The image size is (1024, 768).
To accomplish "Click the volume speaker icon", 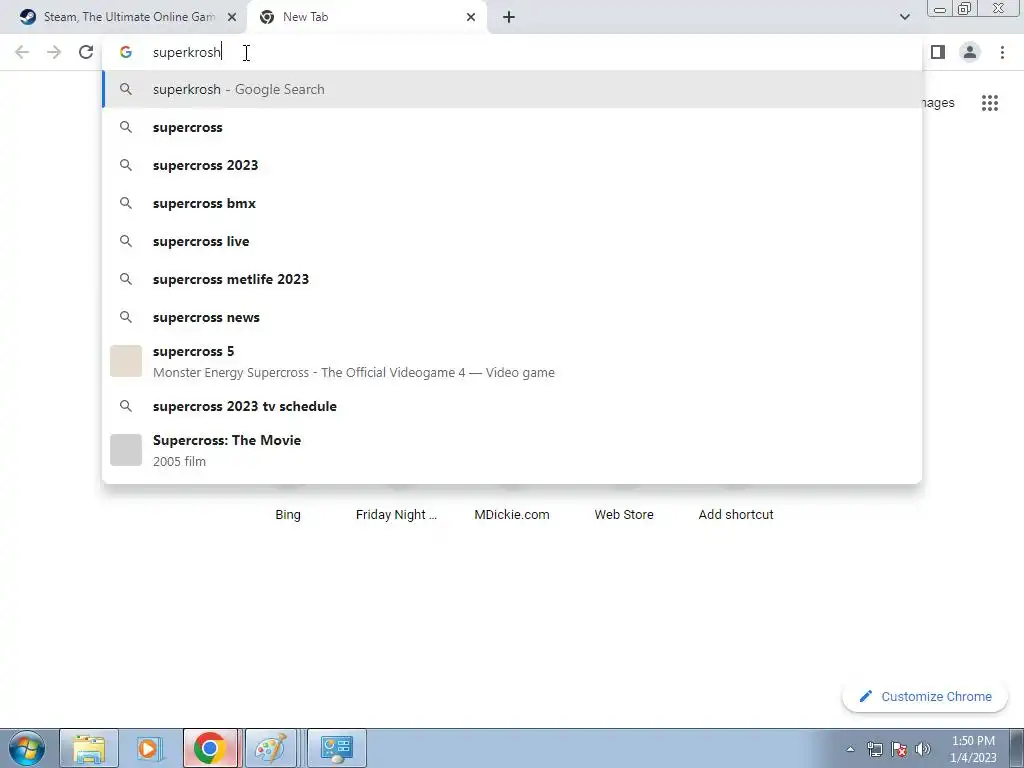I will [x=923, y=749].
